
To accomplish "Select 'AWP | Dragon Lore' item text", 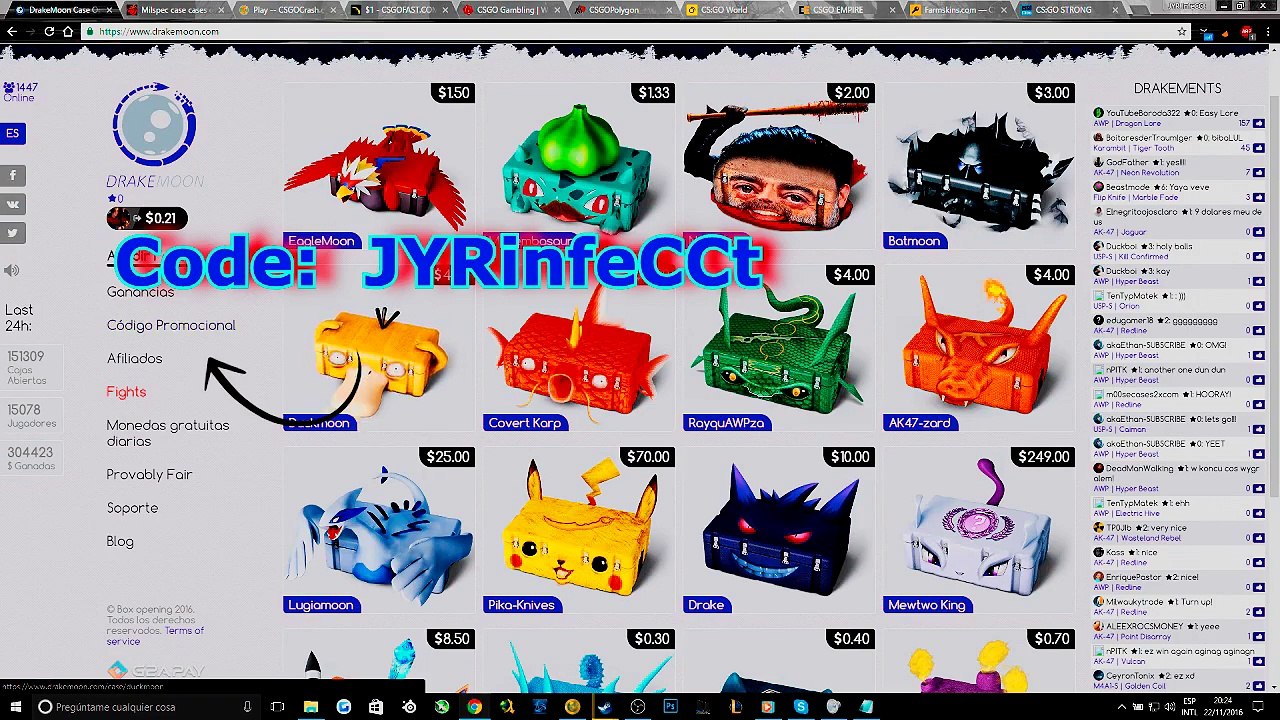I will coord(1127,124).
